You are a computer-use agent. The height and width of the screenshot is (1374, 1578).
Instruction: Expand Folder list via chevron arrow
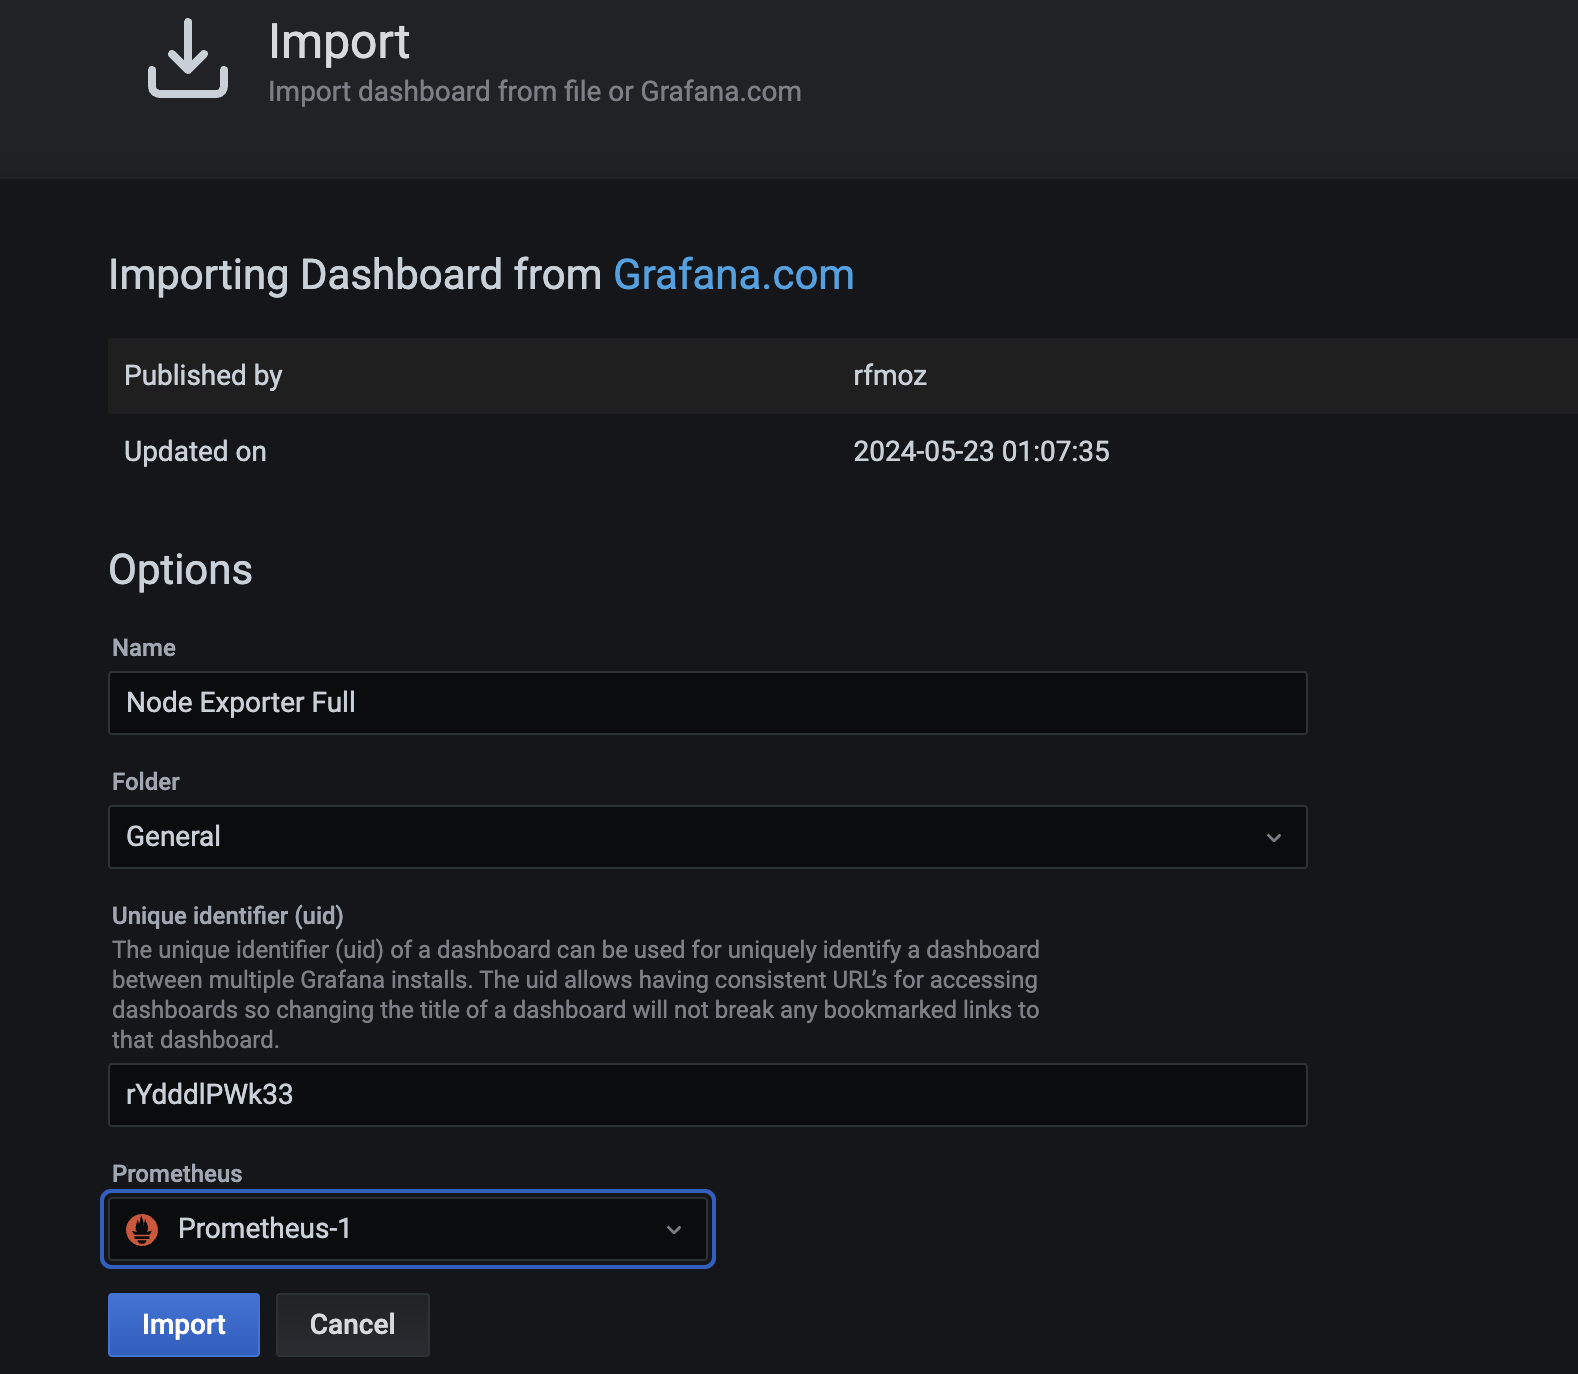pos(1274,838)
